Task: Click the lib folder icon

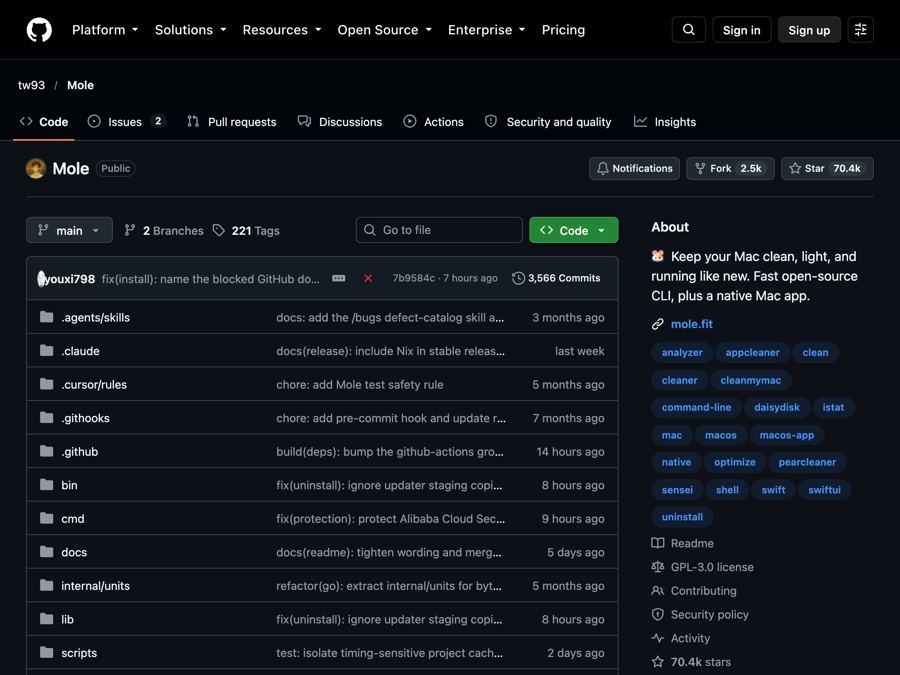Action: (x=46, y=619)
